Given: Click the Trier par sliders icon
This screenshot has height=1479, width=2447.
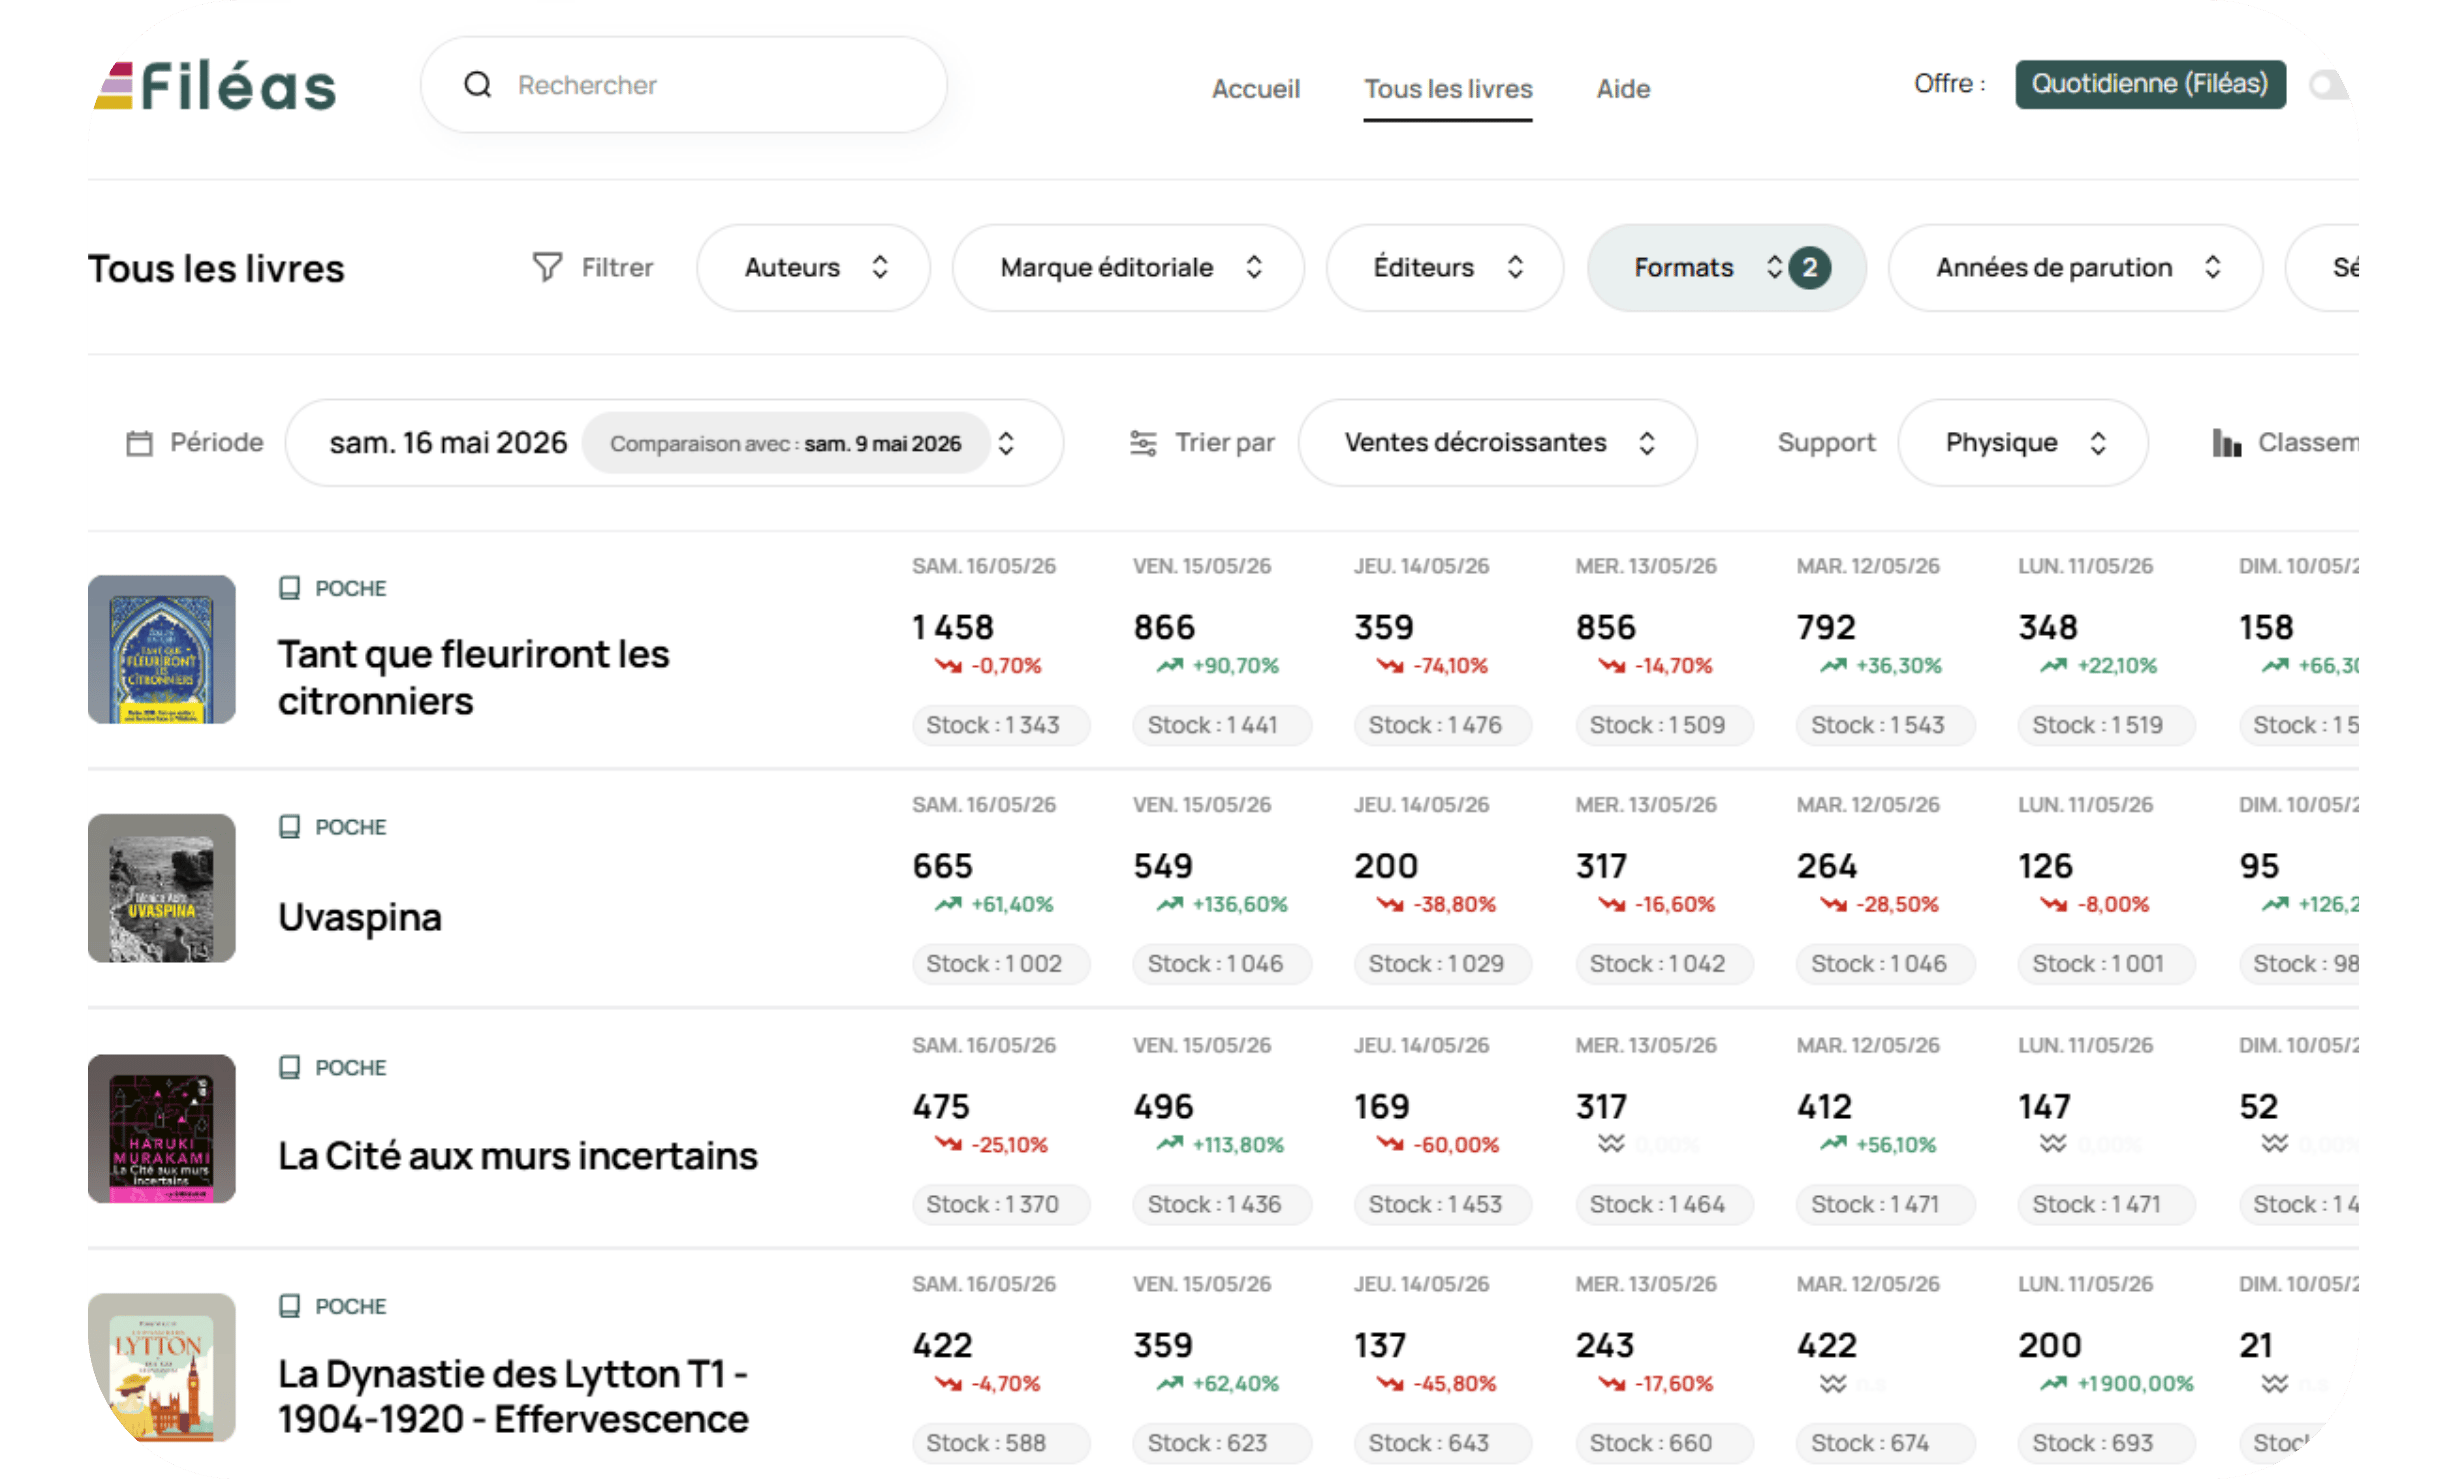Looking at the screenshot, I should 1142,443.
